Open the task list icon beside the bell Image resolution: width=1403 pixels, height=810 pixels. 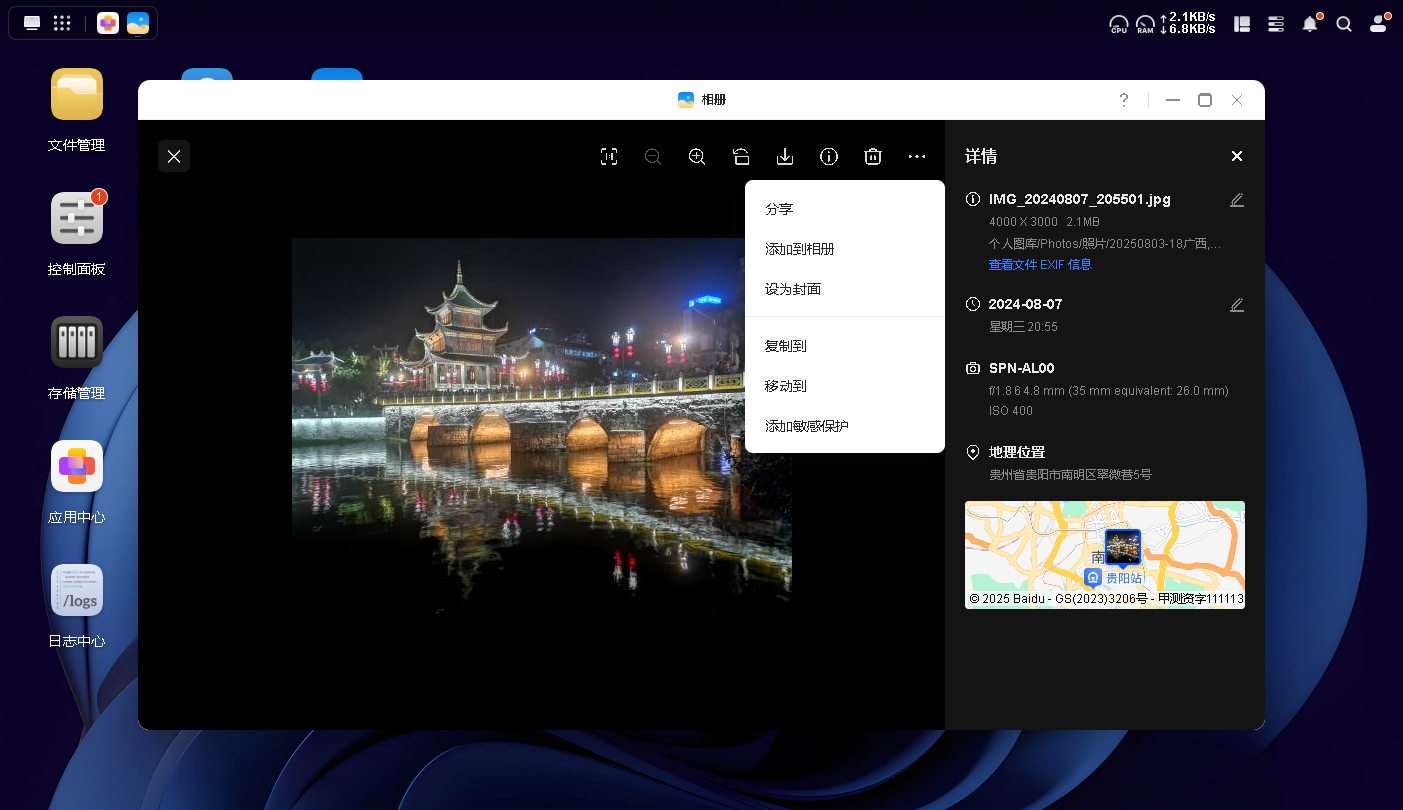pyautogui.click(x=1276, y=24)
